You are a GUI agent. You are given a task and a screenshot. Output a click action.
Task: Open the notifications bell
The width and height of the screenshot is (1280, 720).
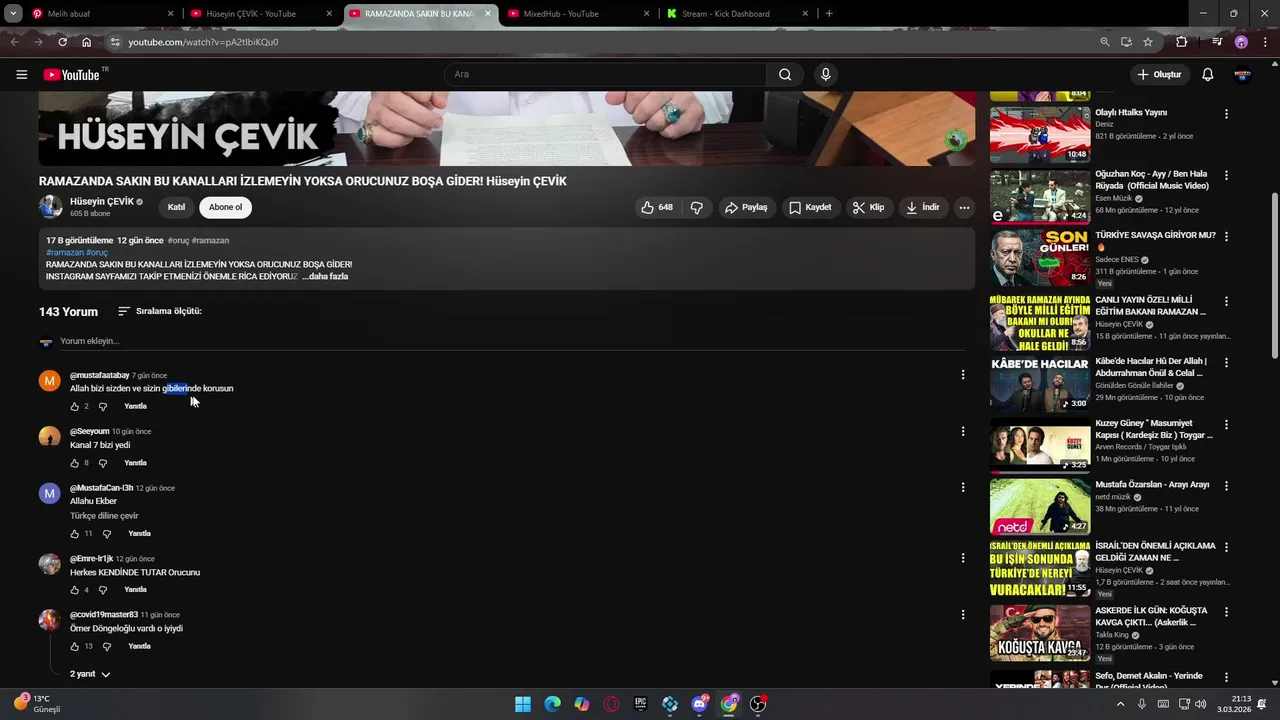1207,75
